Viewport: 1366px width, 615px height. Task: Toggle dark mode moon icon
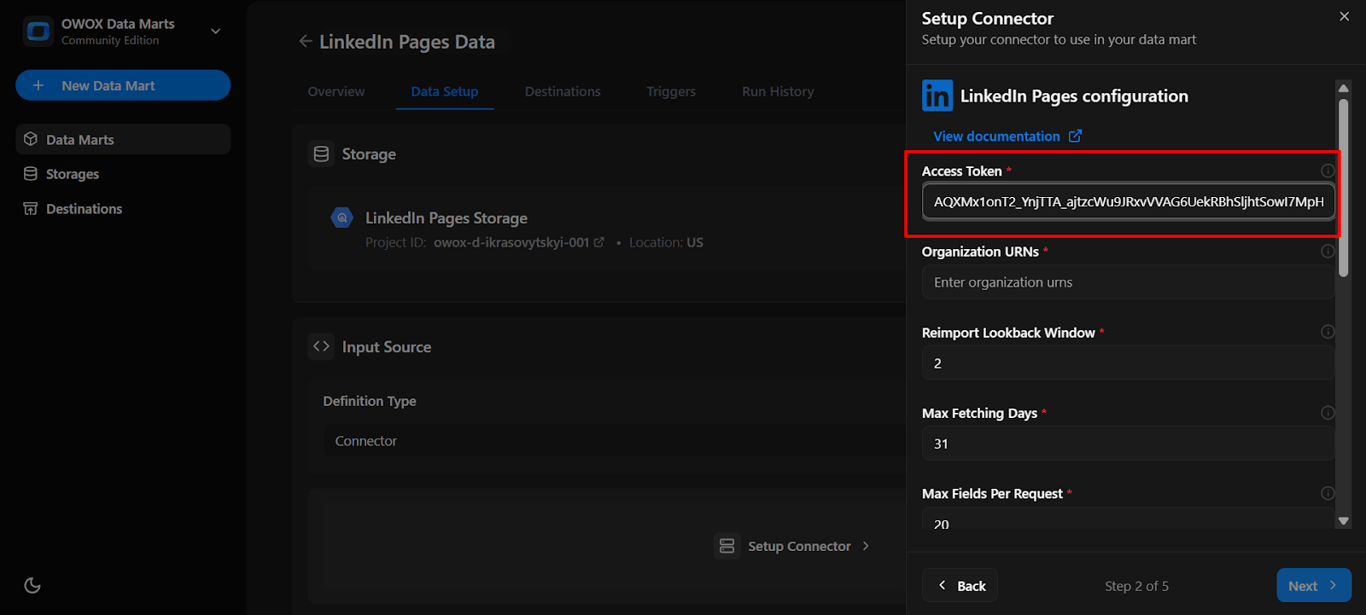(x=32, y=585)
